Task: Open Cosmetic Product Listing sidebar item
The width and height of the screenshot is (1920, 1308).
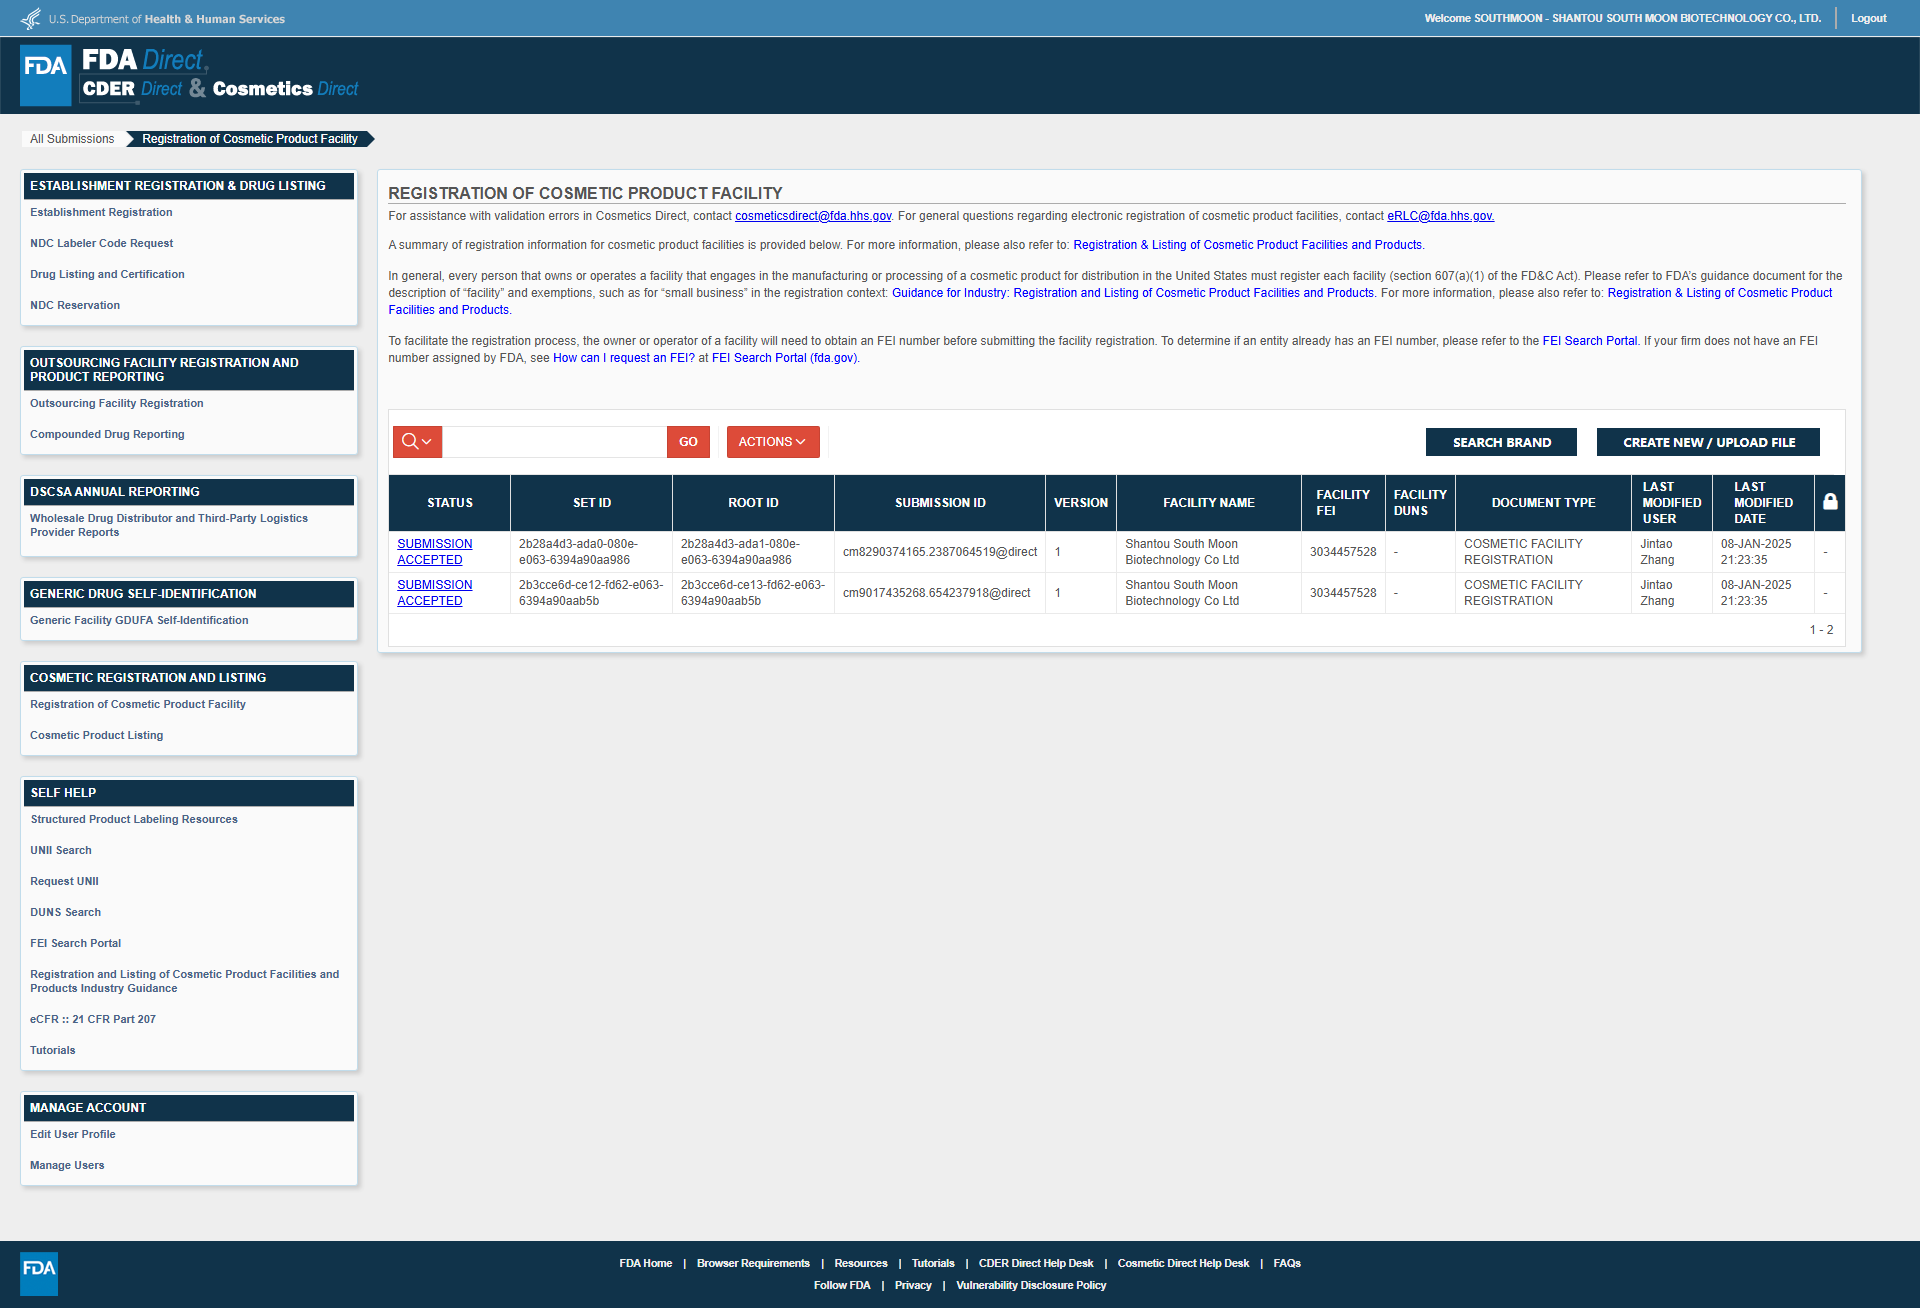Action: click(x=96, y=735)
